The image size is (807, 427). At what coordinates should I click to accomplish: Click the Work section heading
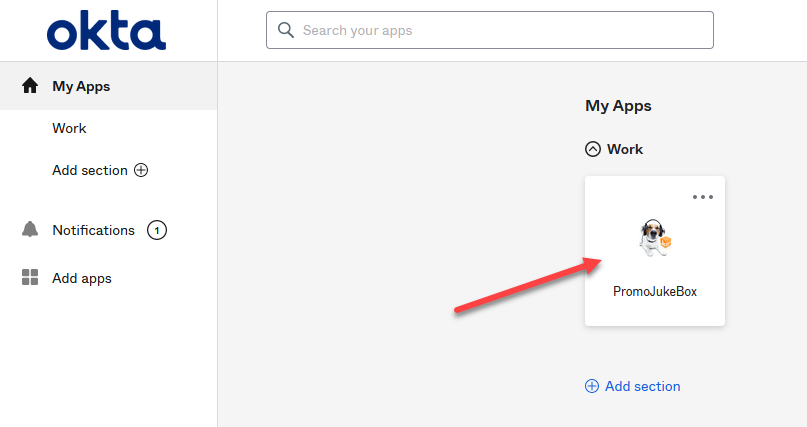(x=625, y=149)
